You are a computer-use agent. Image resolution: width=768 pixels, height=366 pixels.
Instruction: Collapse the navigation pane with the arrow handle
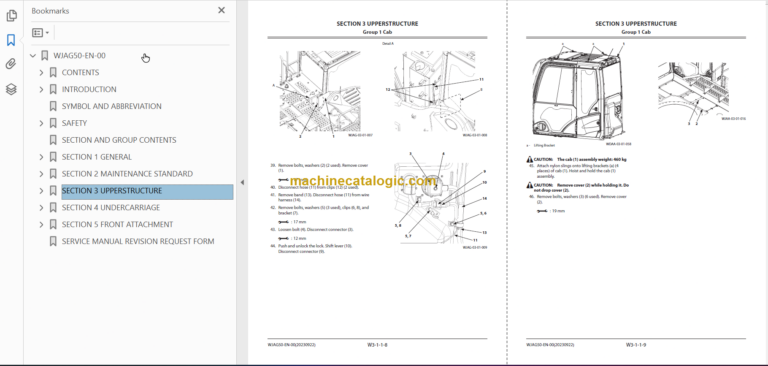click(242, 183)
